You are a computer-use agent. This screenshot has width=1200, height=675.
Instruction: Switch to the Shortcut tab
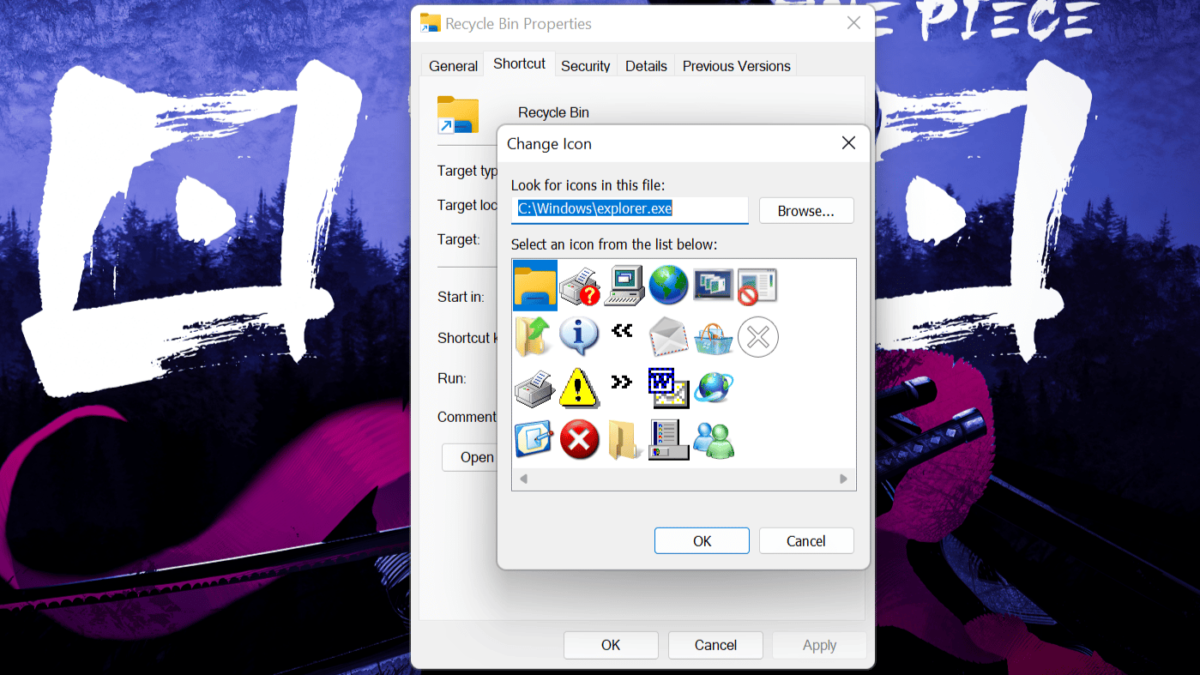click(x=520, y=63)
